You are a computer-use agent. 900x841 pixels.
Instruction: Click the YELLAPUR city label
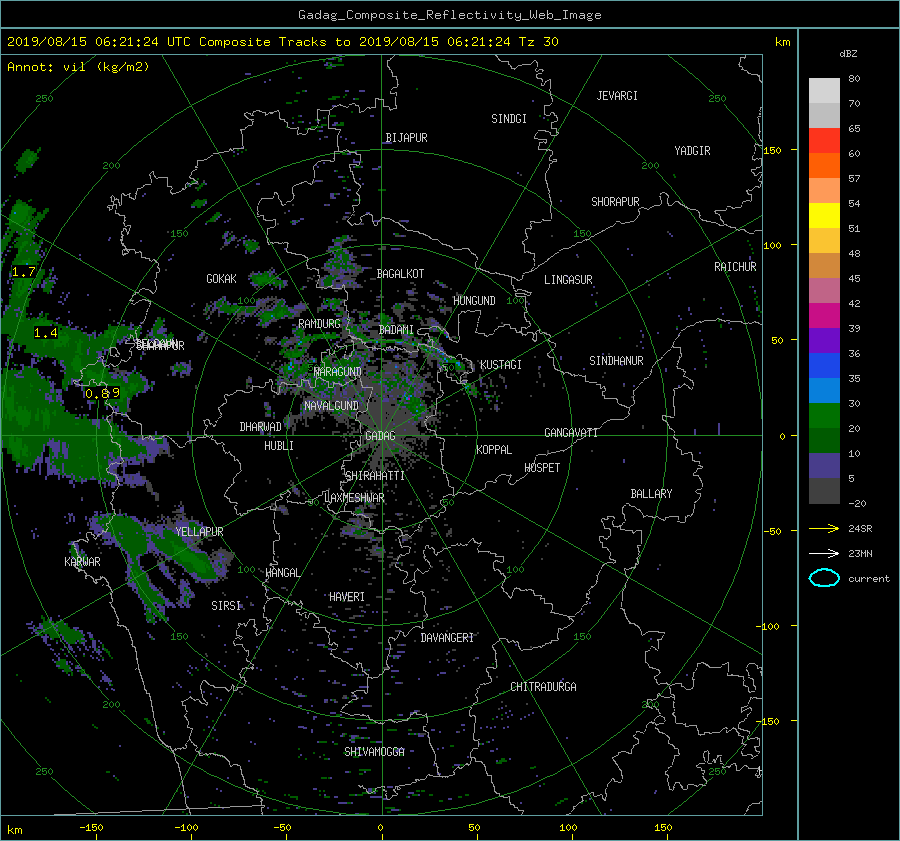pos(199,532)
